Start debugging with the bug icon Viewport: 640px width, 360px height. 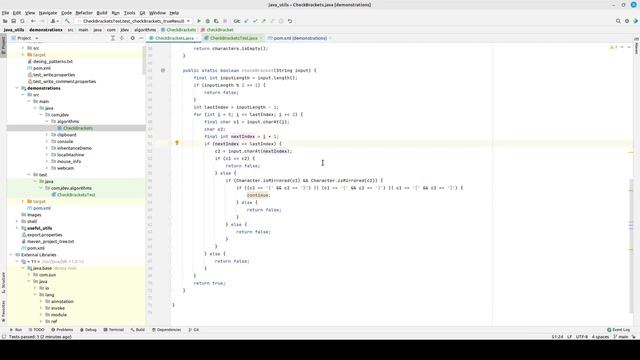207,21
